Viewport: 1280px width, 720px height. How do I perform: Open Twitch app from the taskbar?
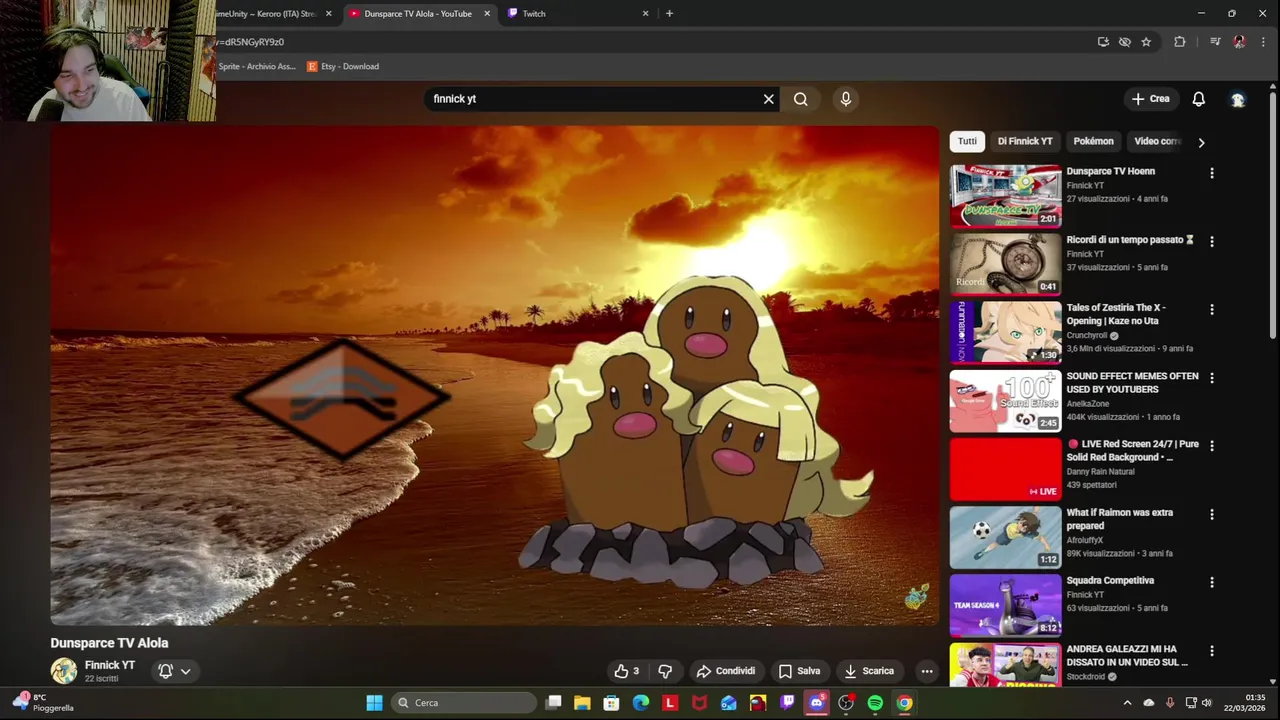point(787,703)
